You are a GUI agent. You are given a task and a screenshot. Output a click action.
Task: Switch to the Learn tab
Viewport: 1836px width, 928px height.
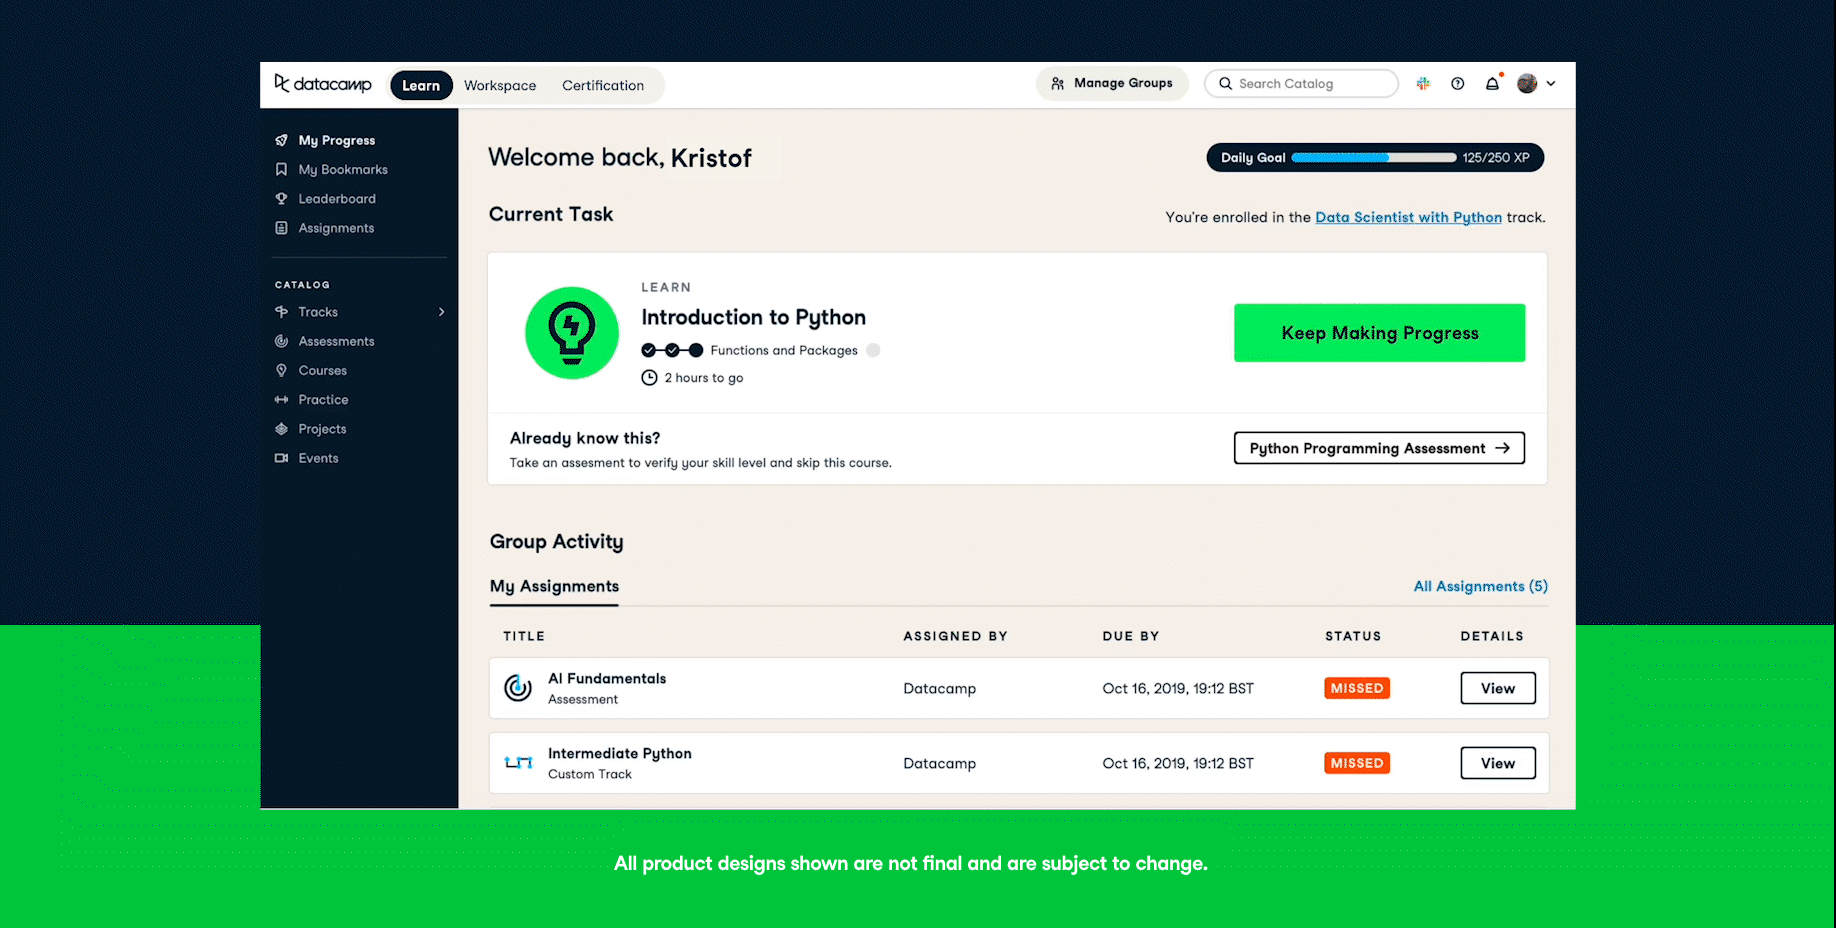pos(421,85)
